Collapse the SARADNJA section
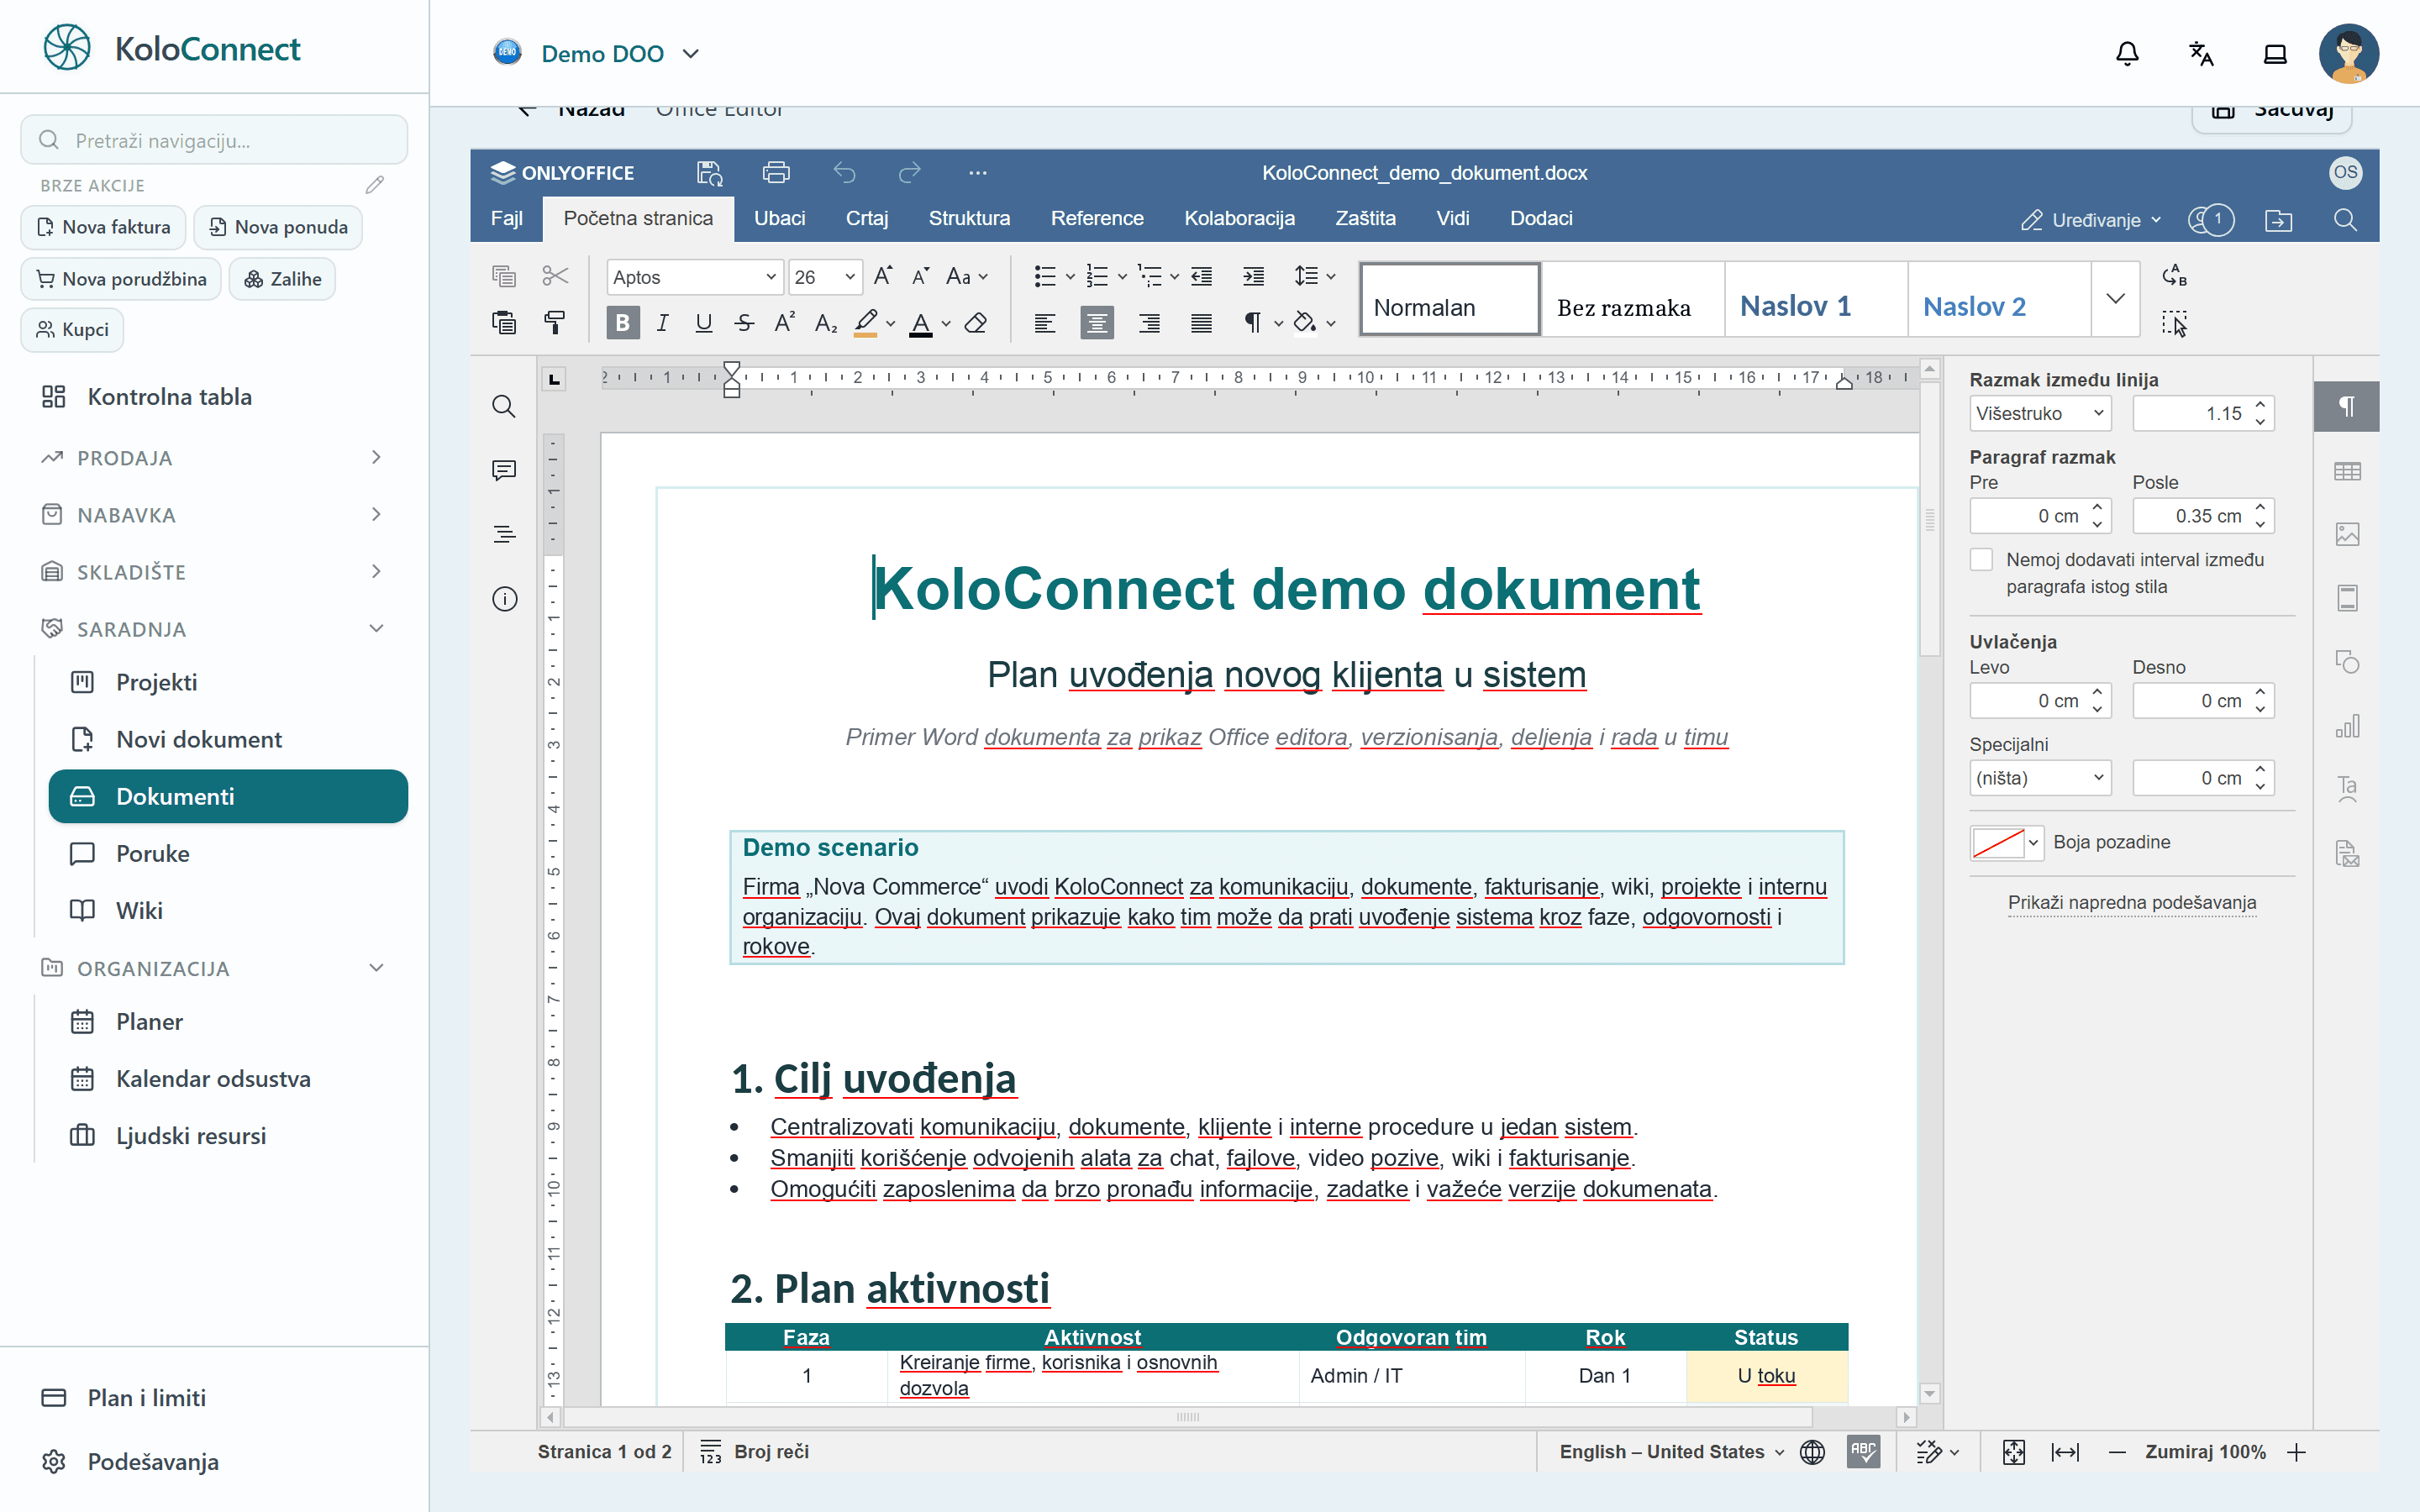 pos(213,628)
